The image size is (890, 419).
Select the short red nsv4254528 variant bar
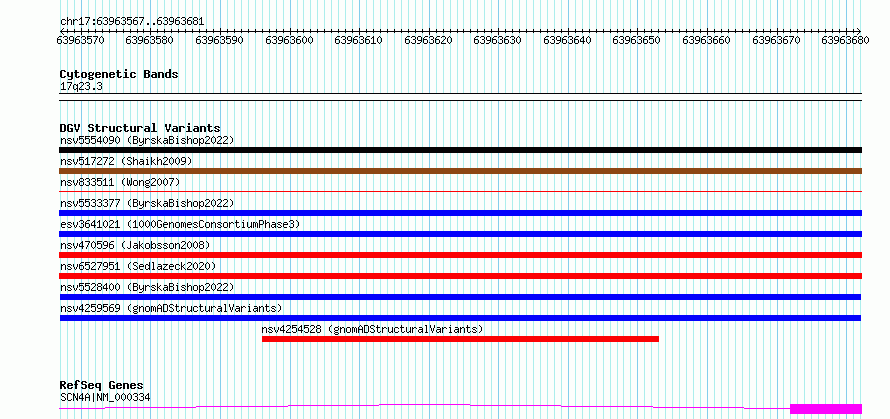coord(460,339)
